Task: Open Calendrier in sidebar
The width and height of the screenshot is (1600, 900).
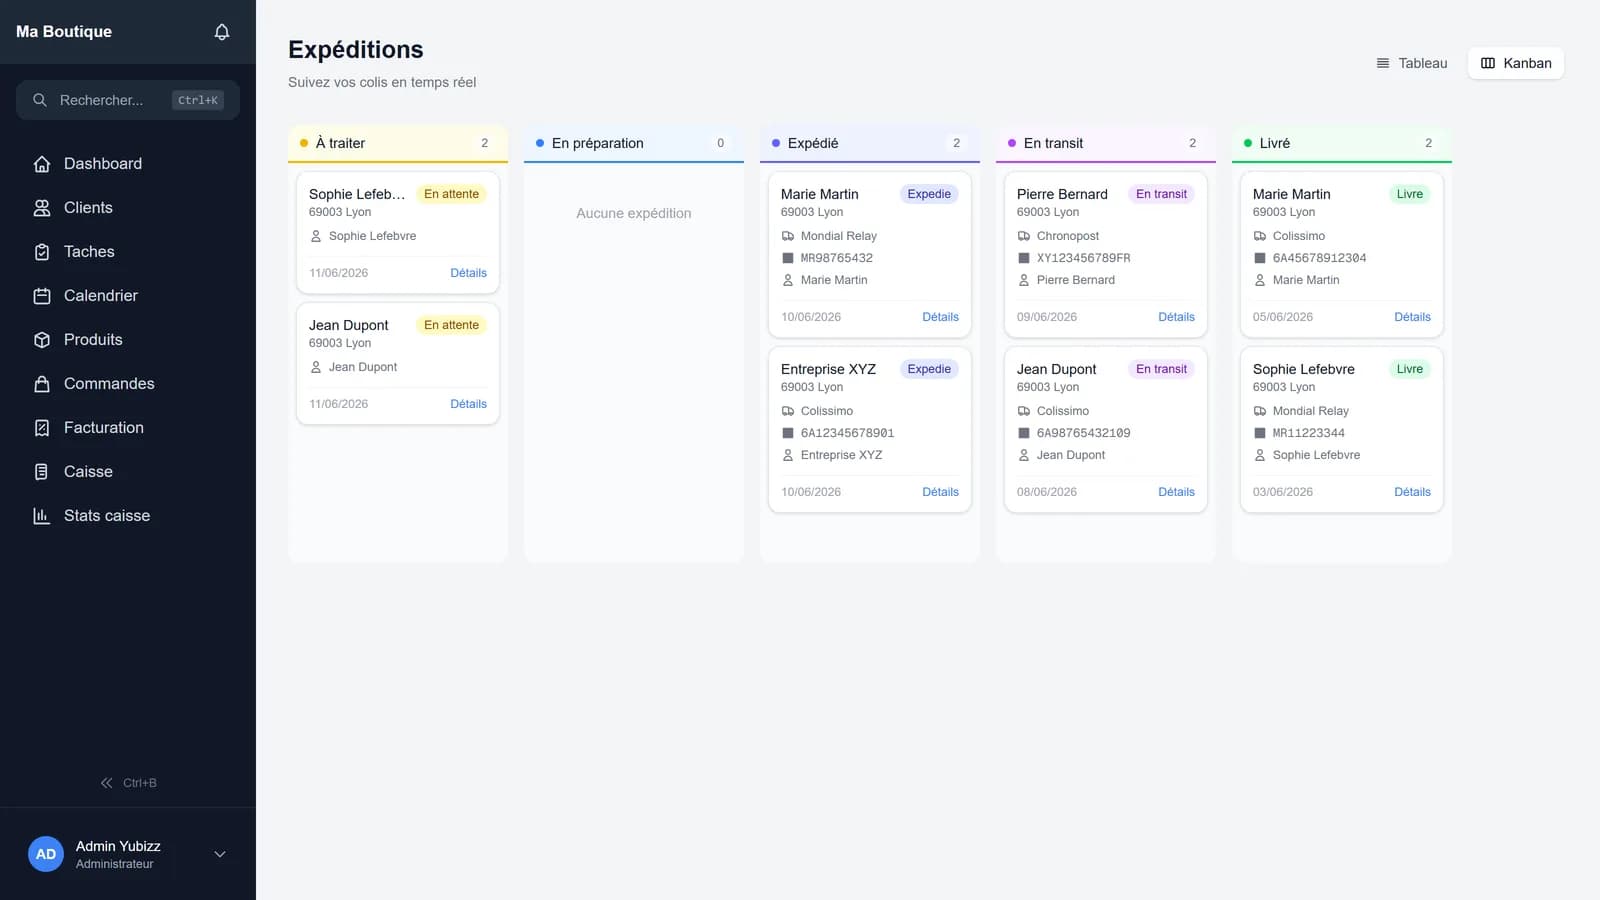Action: [x=128, y=296]
